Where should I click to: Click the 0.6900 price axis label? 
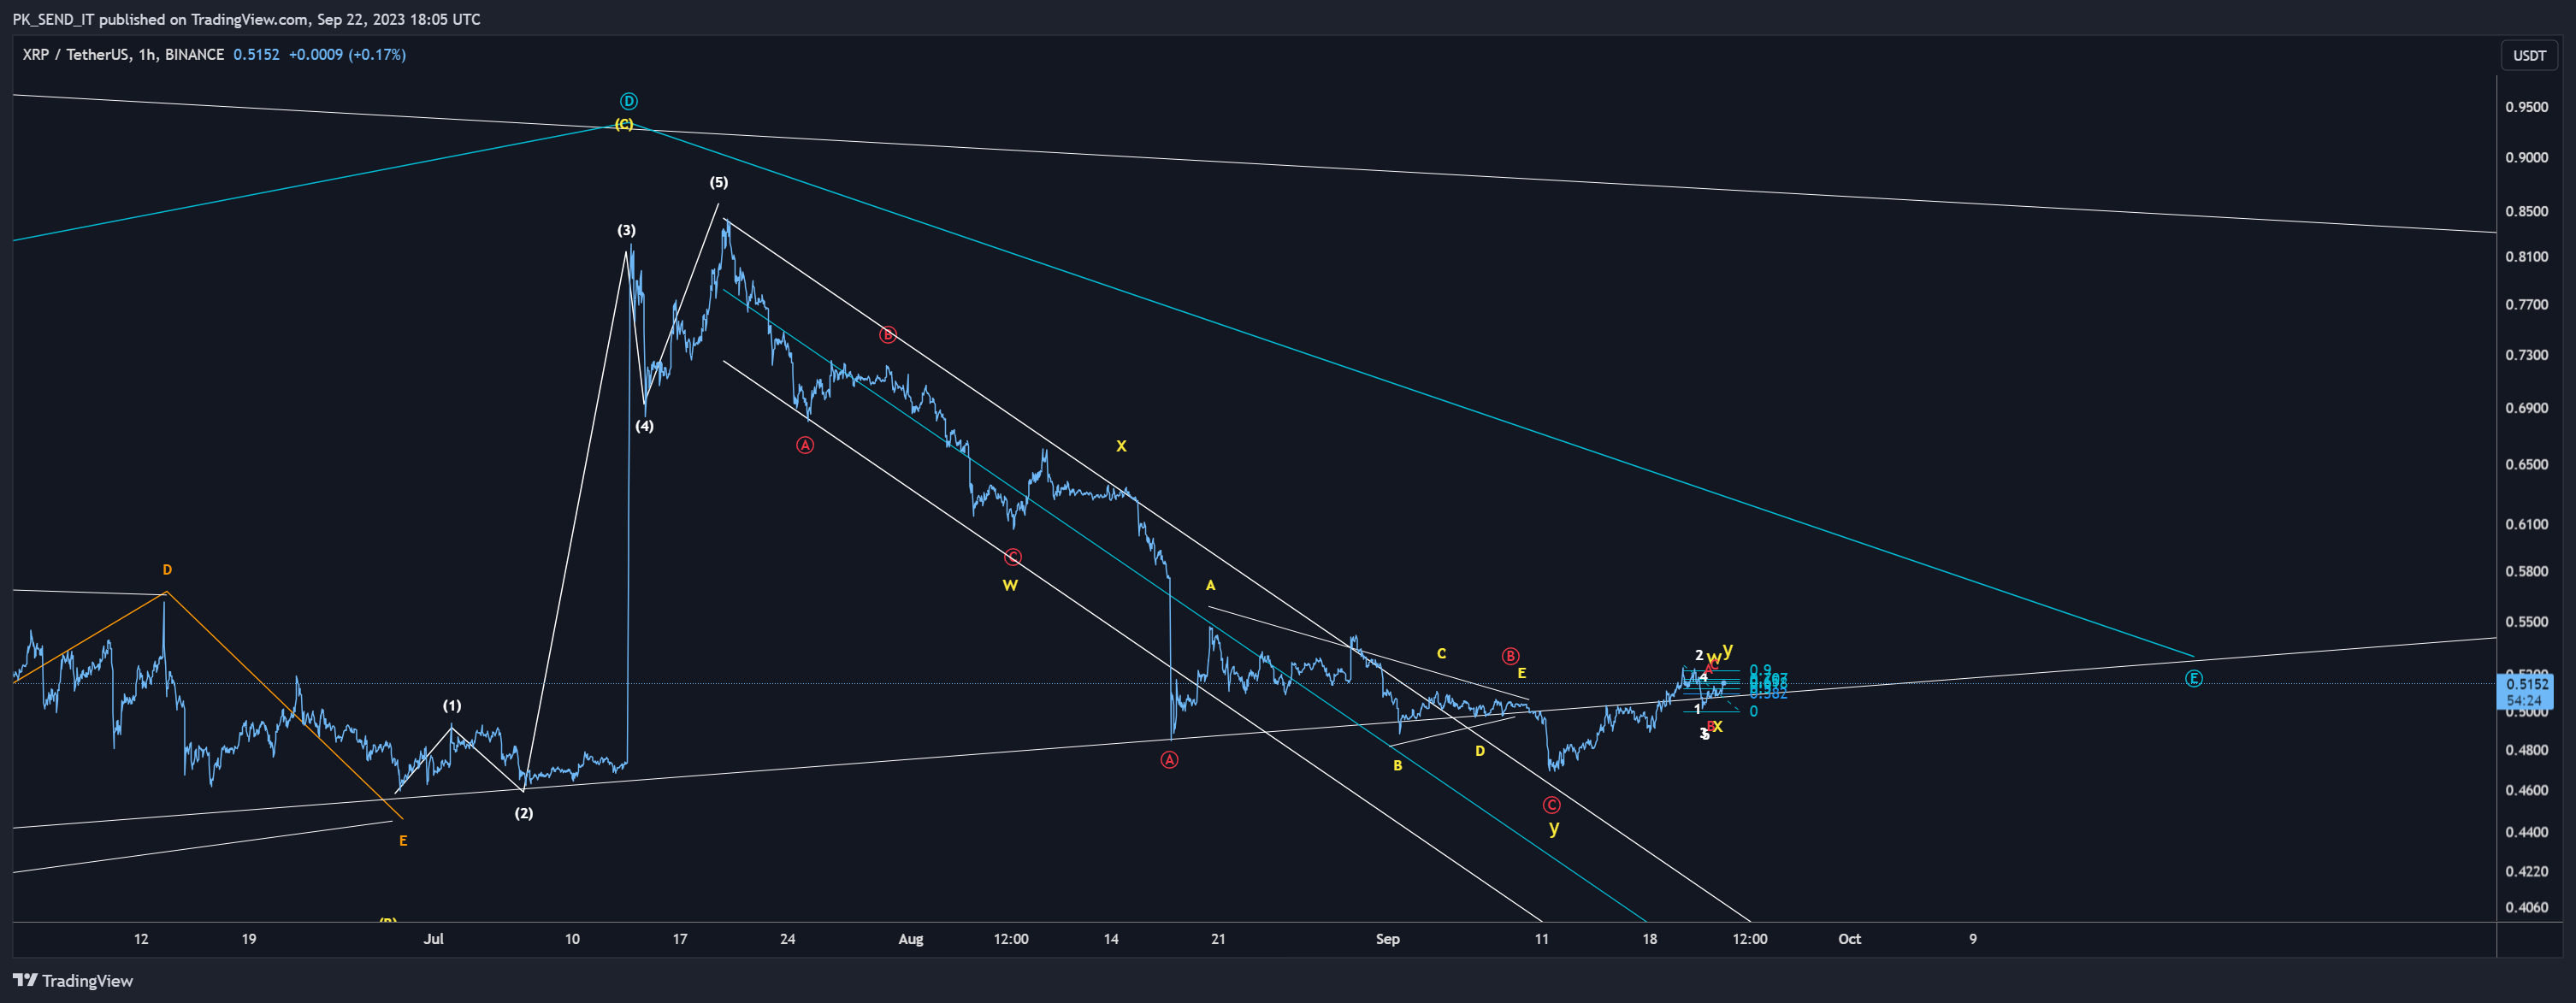[x=2526, y=408]
